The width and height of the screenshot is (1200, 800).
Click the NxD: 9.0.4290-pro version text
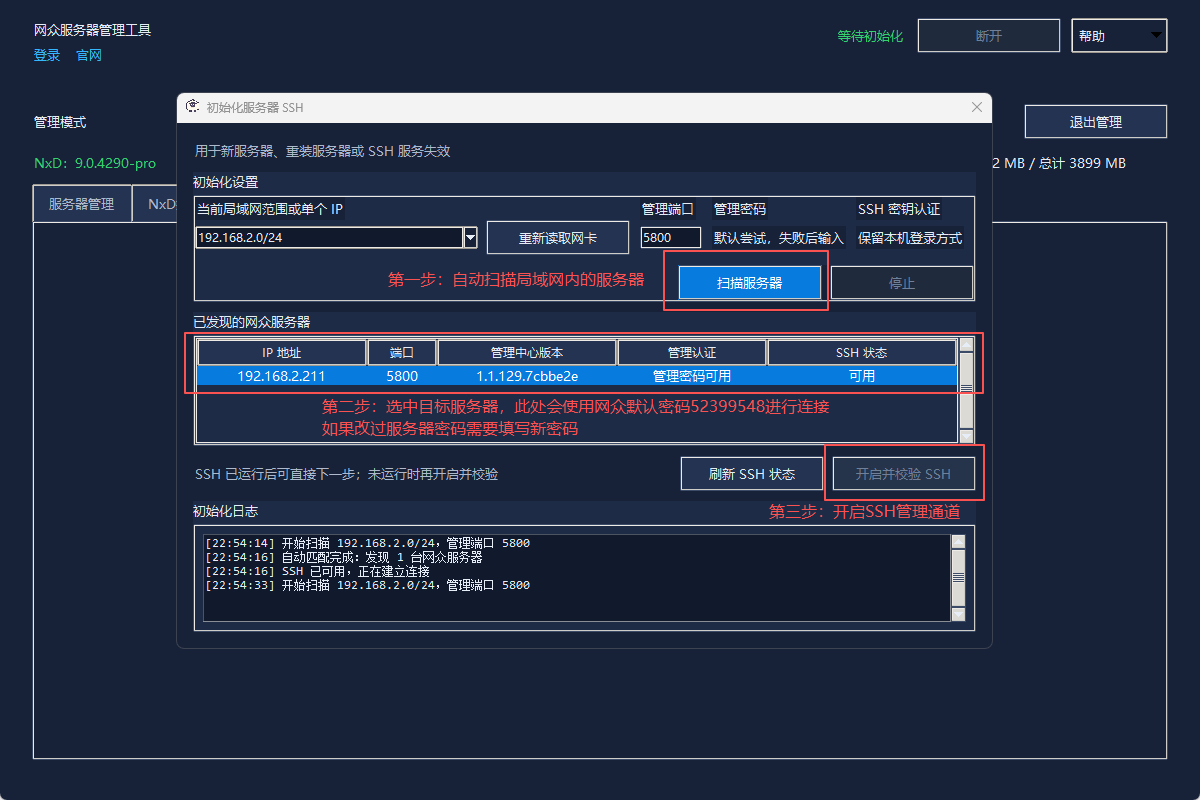[95, 163]
